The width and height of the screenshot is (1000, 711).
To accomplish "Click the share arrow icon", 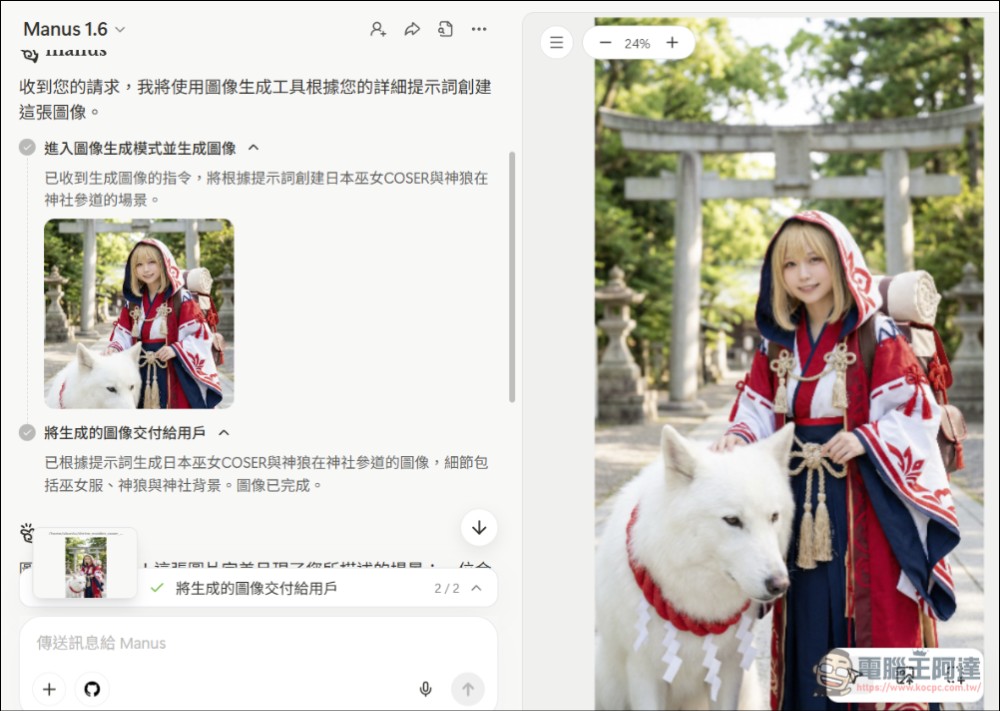I will (412, 29).
